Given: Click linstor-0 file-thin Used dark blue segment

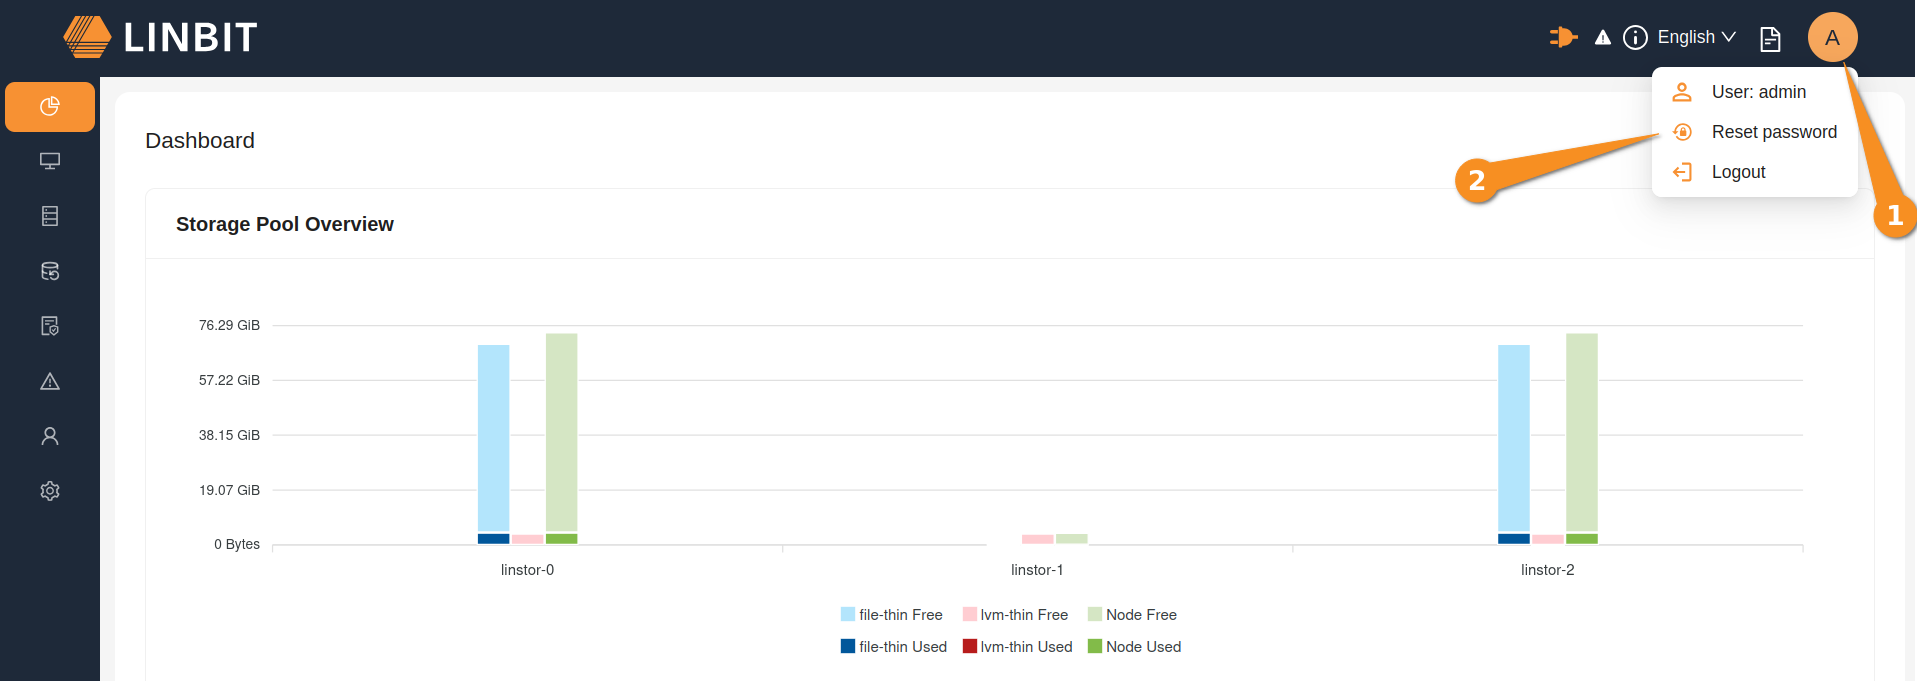Looking at the screenshot, I should click(x=494, y=539).
